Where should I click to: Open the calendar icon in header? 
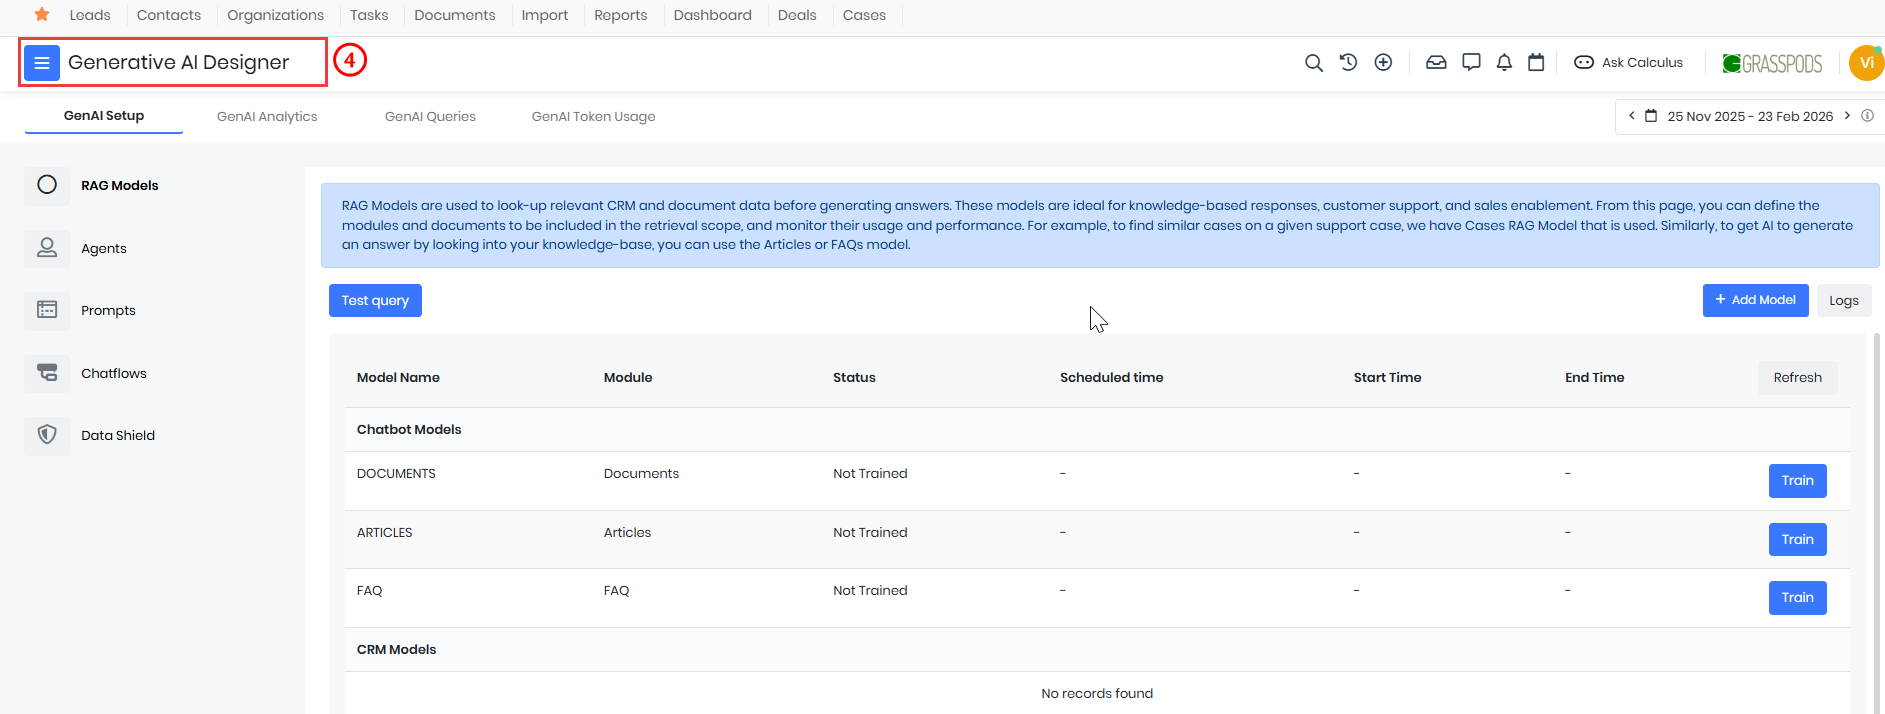click(1536, 62)
